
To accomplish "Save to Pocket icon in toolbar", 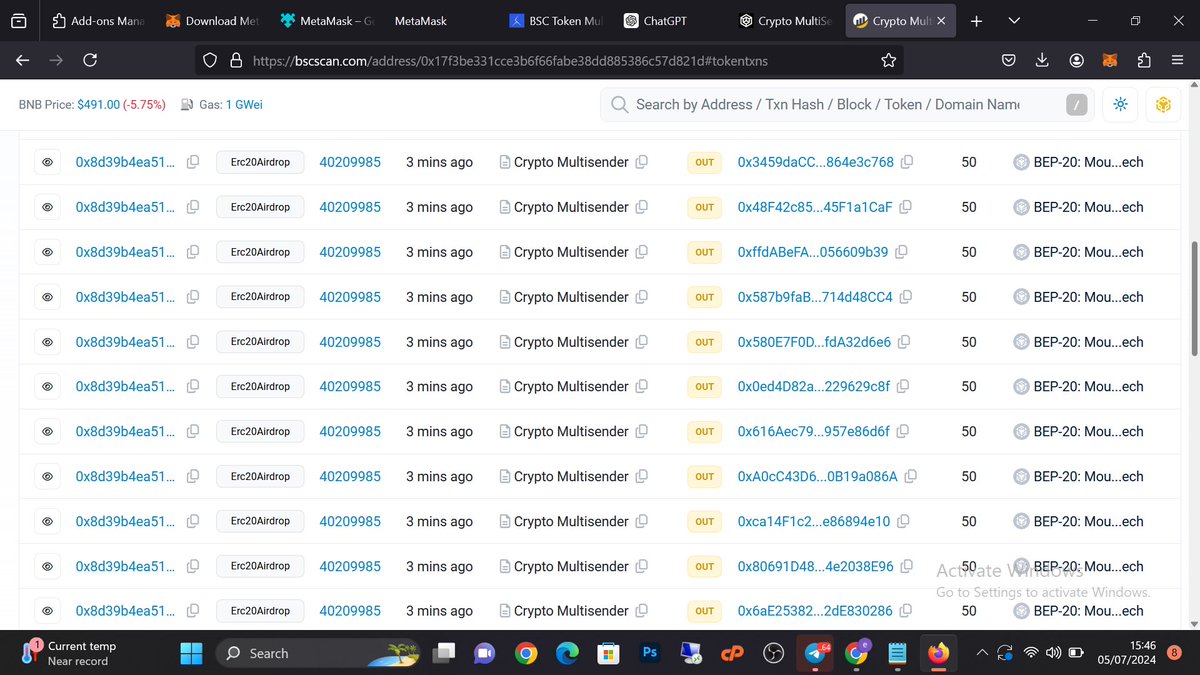I will [1009, 60].
